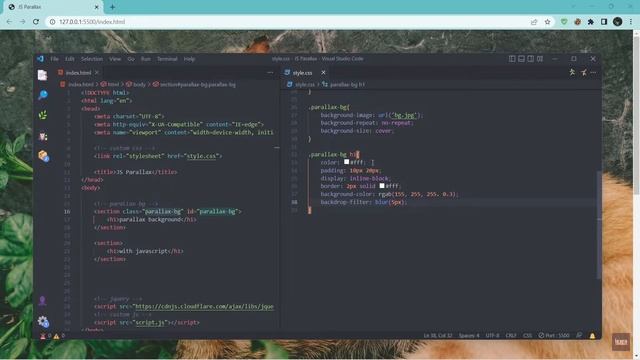Click the style.css editor vertical scrollbar

tap(599, 224)
